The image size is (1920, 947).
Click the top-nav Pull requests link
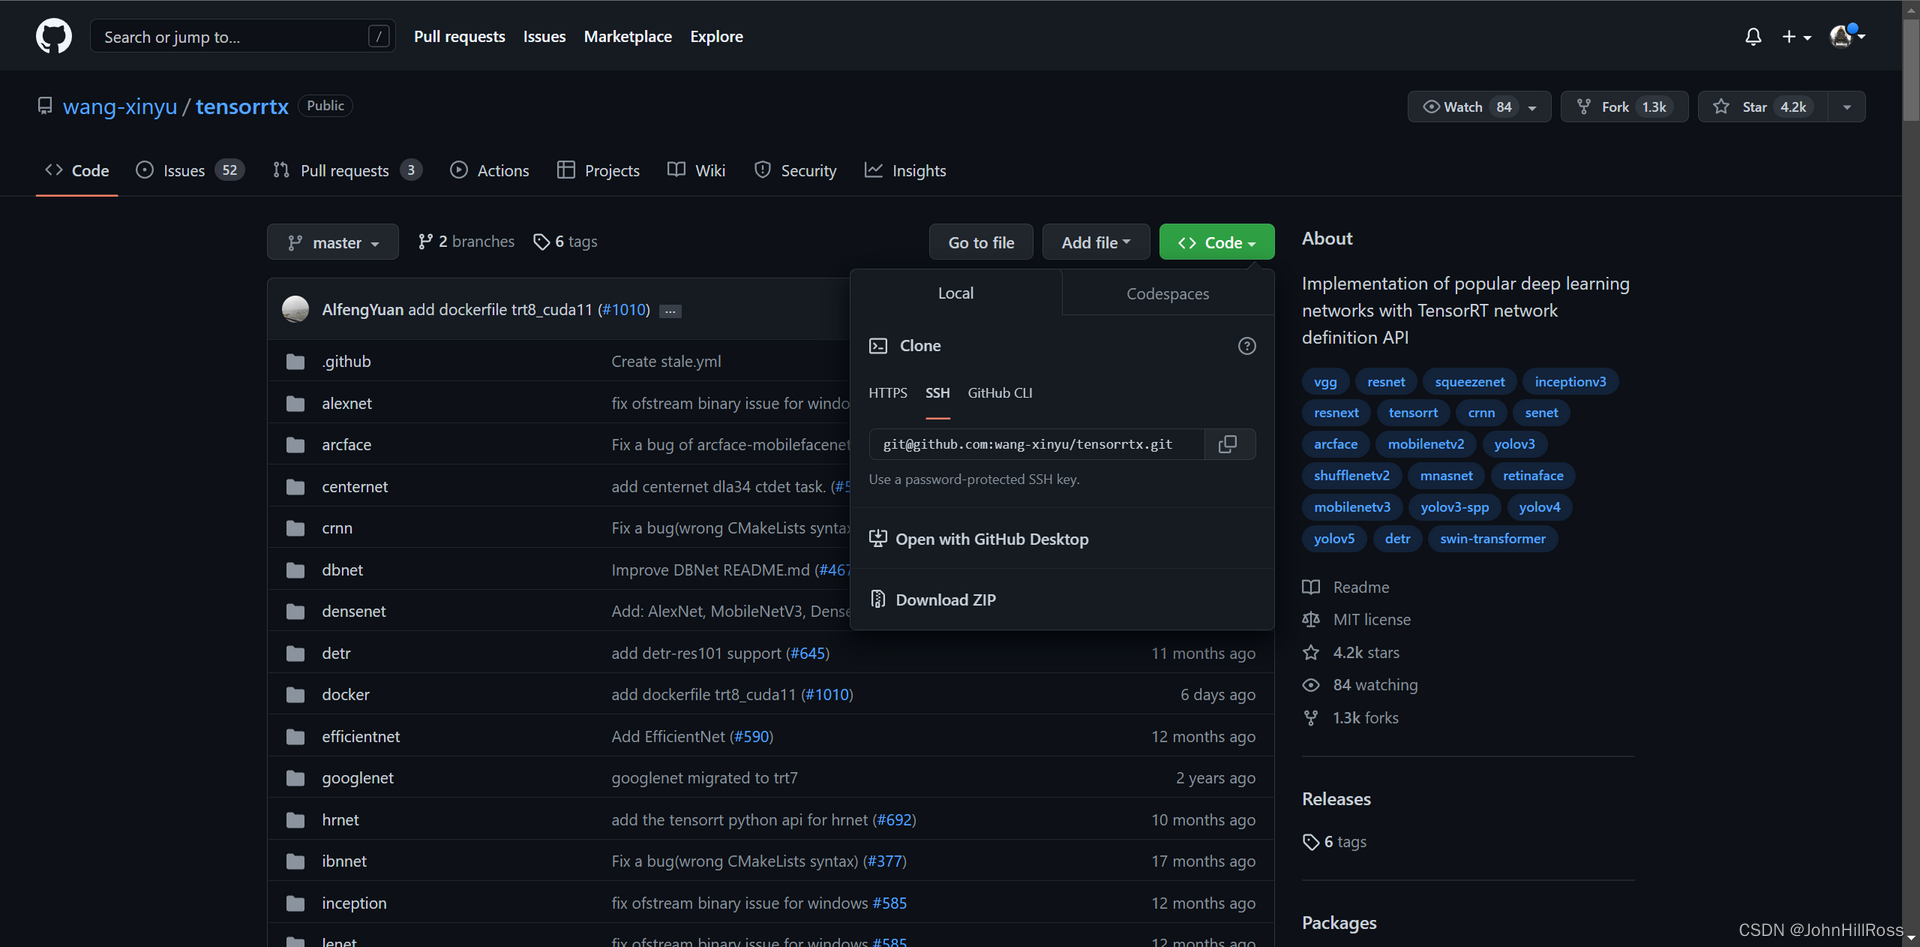coord(460,36)
